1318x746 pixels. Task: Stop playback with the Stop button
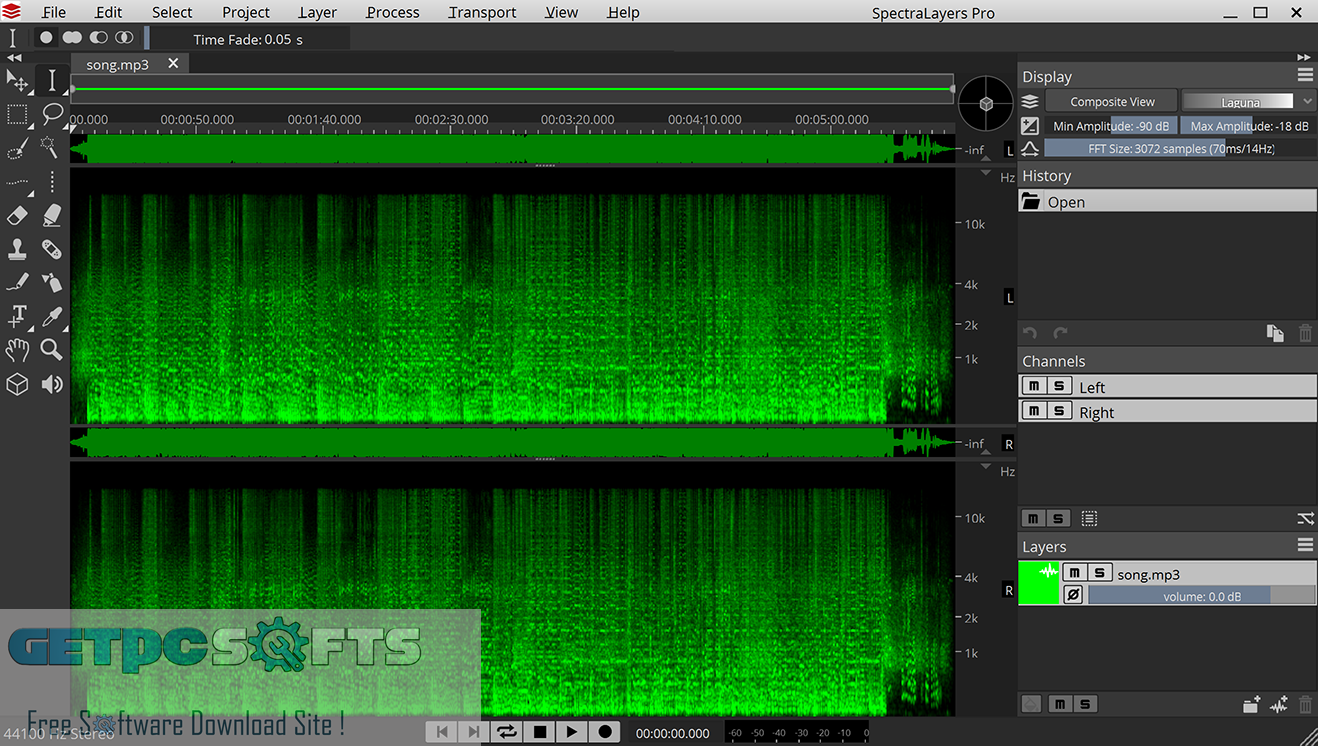tap(540, 732)
